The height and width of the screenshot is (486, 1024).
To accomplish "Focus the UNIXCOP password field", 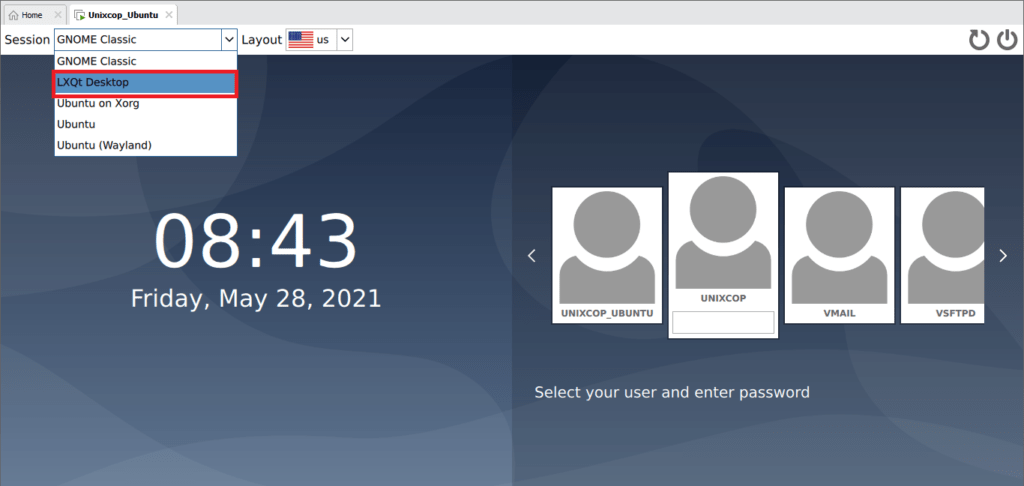I will pos(723,323).
